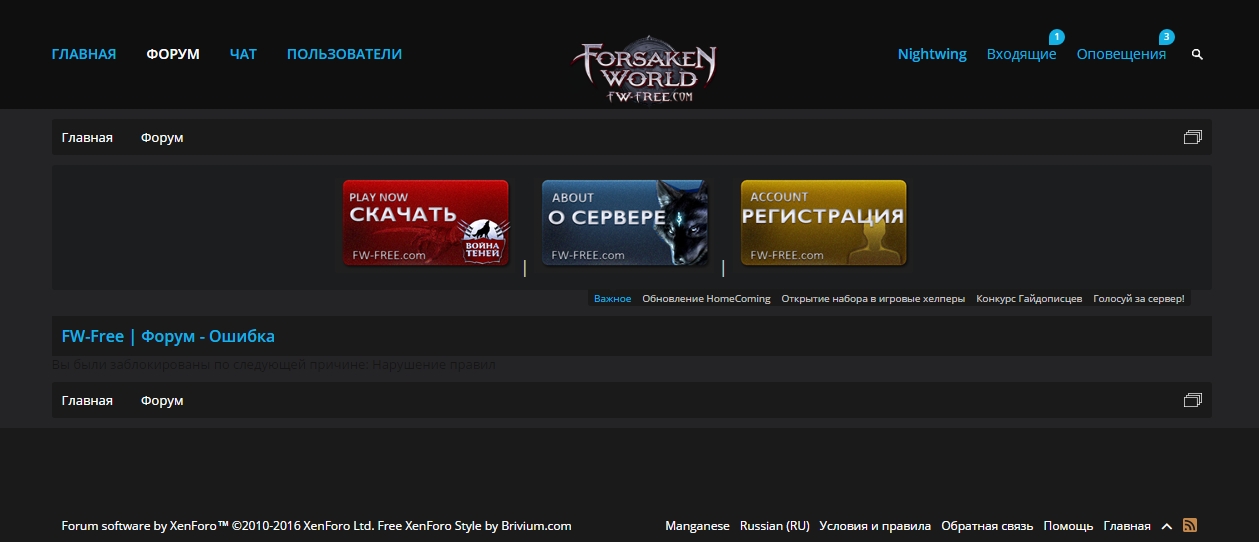Jump to top with footer arrow icon
The image size is (1259, 542).
tap(1166, 526)
